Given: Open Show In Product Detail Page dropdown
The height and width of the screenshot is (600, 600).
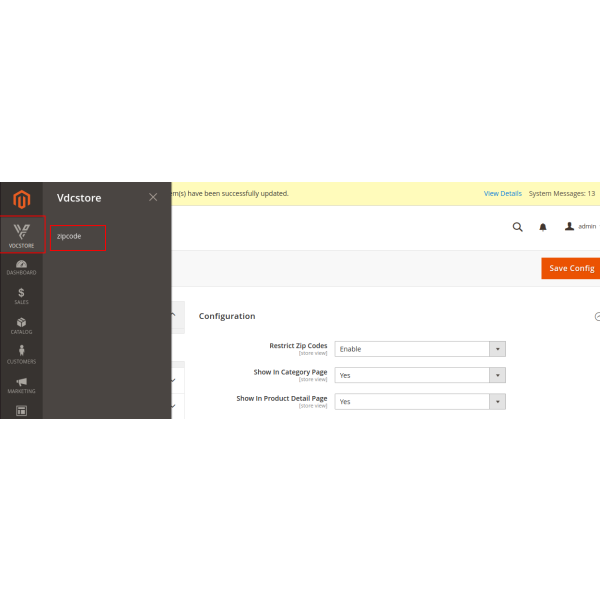Looking at the screenshot, I should 420,401.
